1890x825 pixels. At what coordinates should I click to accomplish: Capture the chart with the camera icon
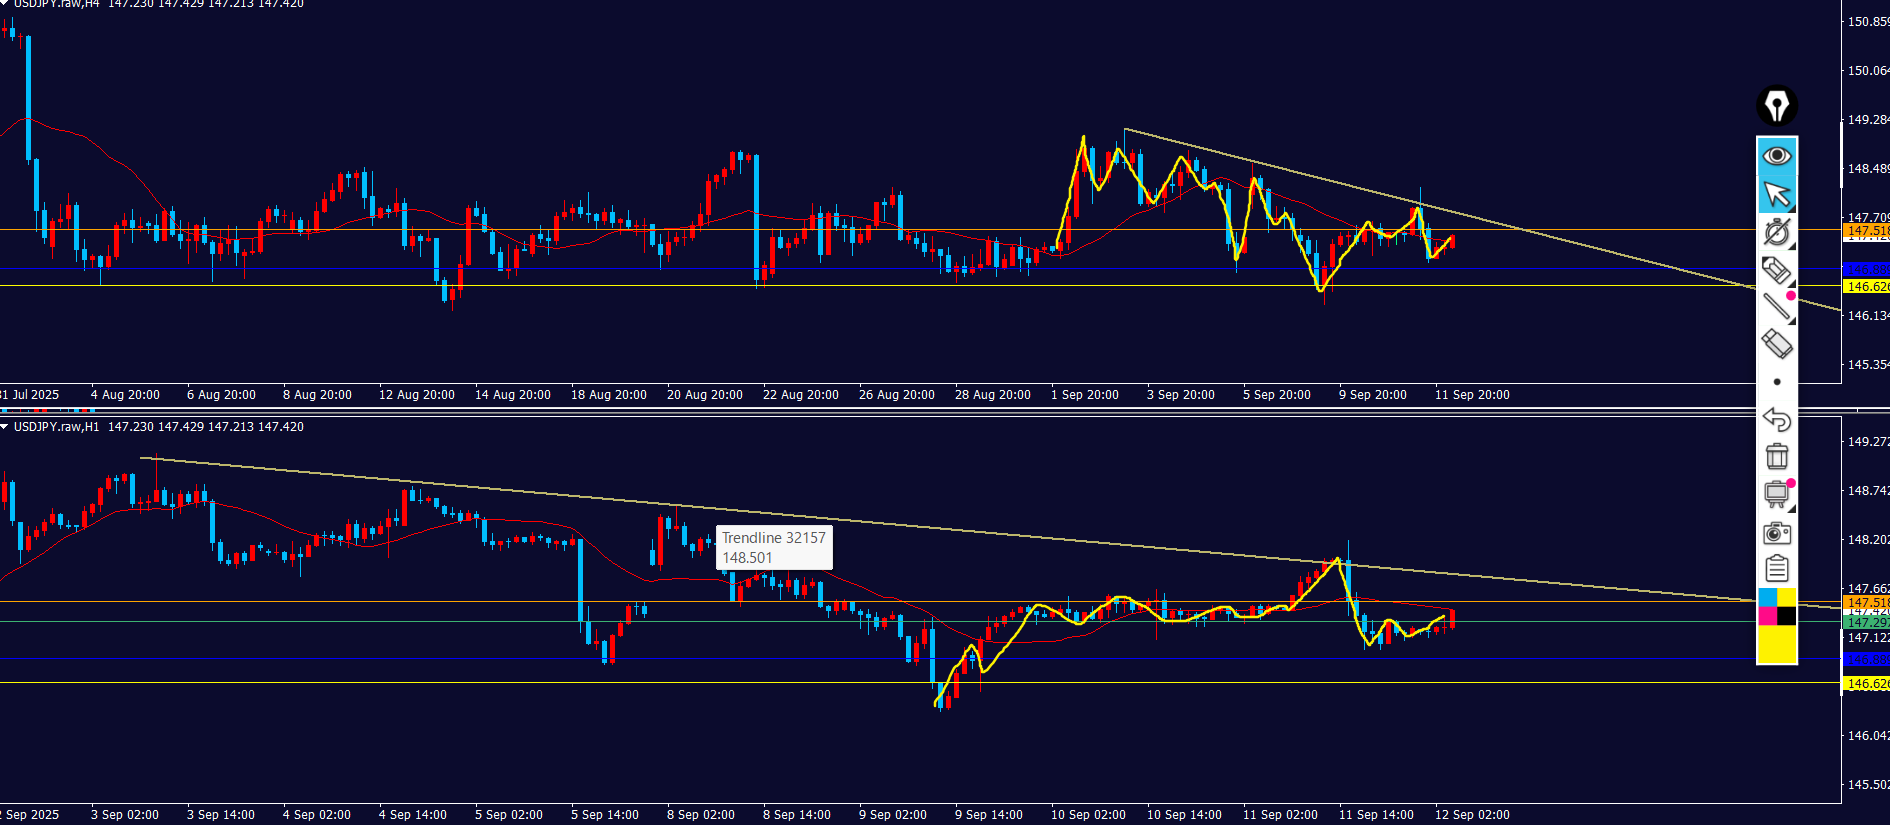[1776, 532]
